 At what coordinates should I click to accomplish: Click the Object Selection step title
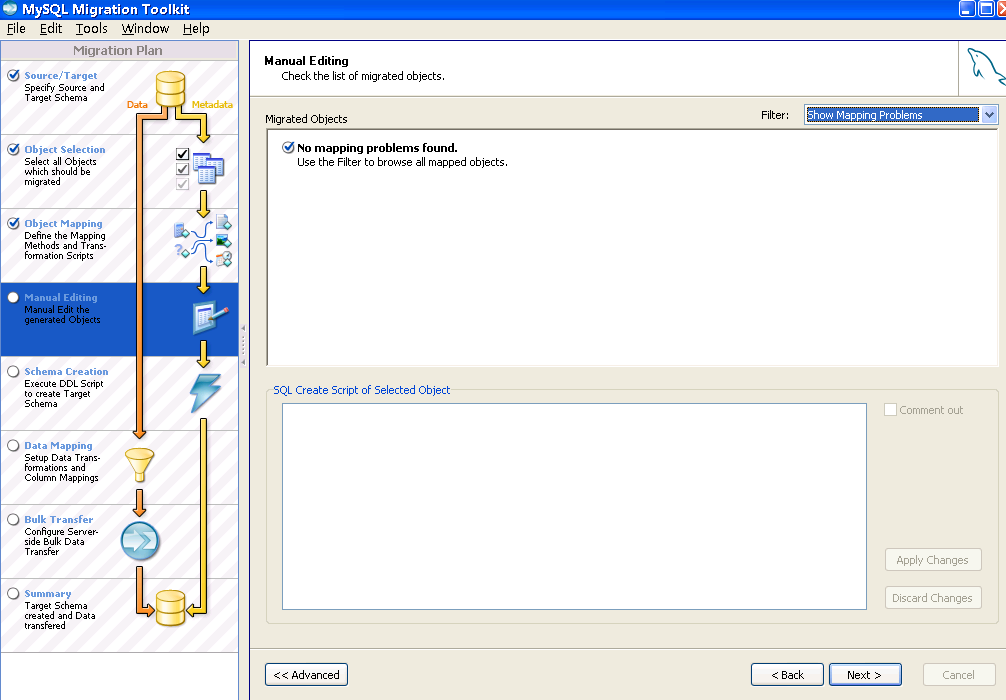click(x=65, y=149)
